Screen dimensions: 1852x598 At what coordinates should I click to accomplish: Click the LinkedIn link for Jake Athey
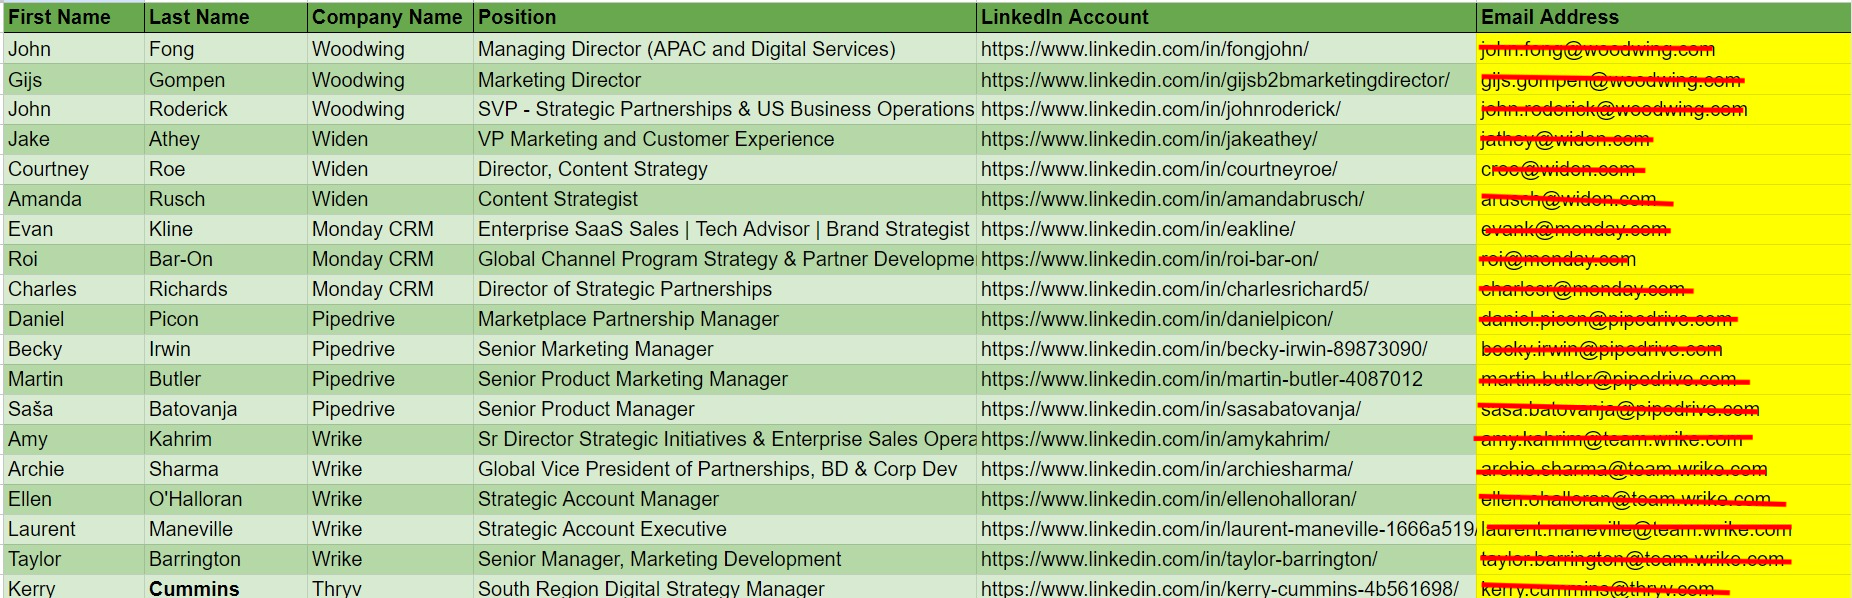tap(1148, 139)
